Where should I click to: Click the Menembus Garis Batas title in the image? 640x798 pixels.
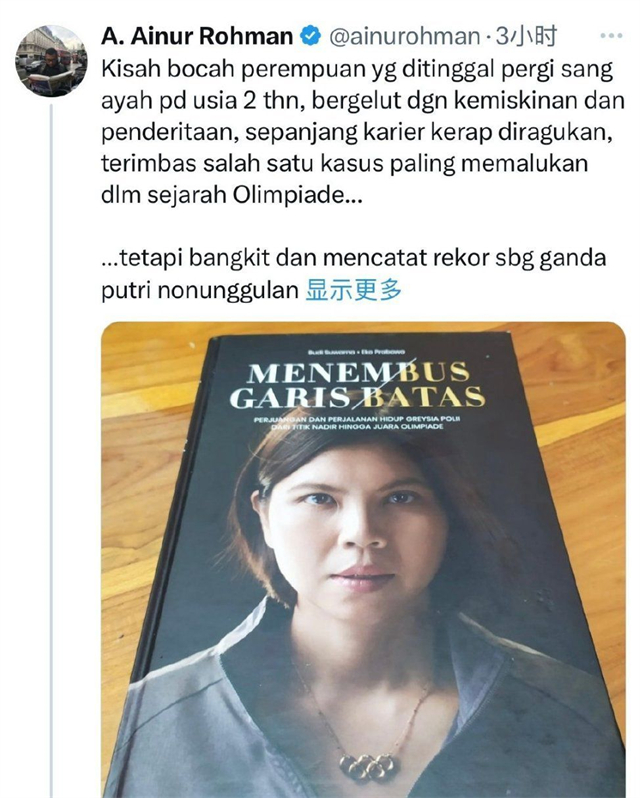point(357,385)
